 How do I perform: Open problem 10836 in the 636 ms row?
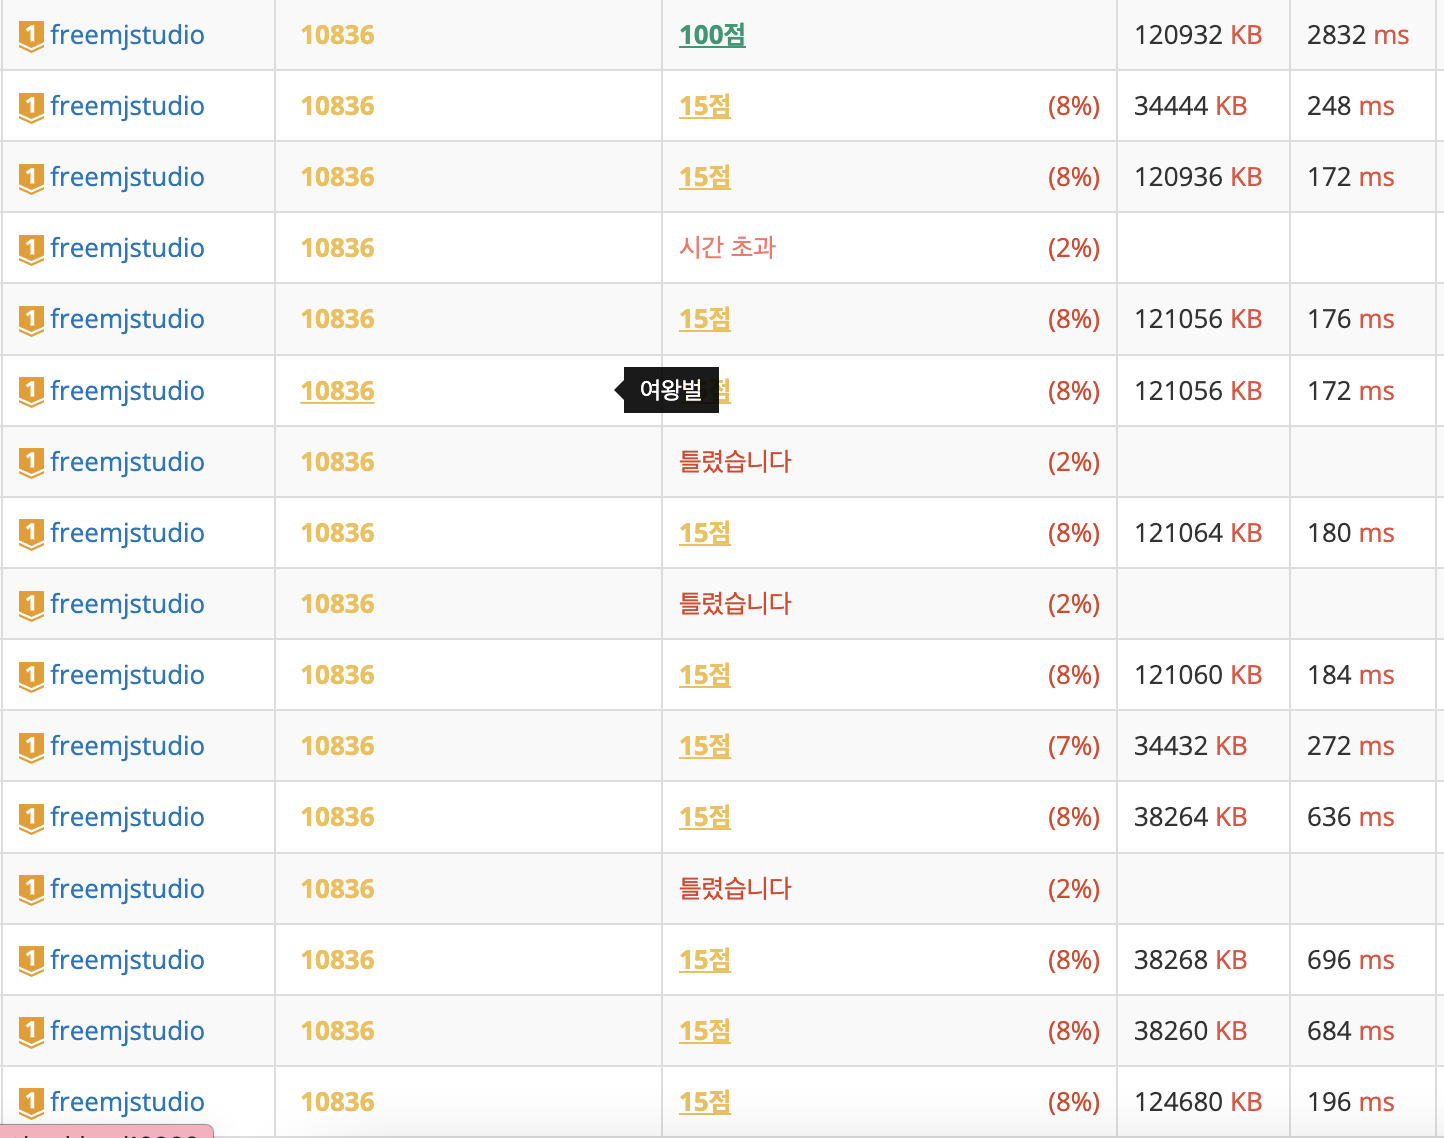click(337, 817)
